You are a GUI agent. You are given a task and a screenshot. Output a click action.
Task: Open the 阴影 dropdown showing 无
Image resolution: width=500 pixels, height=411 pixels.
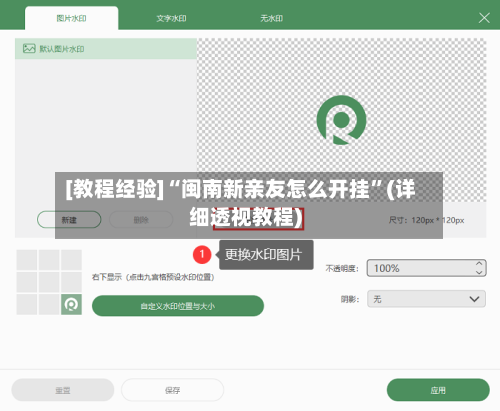(x=426, y=299)
